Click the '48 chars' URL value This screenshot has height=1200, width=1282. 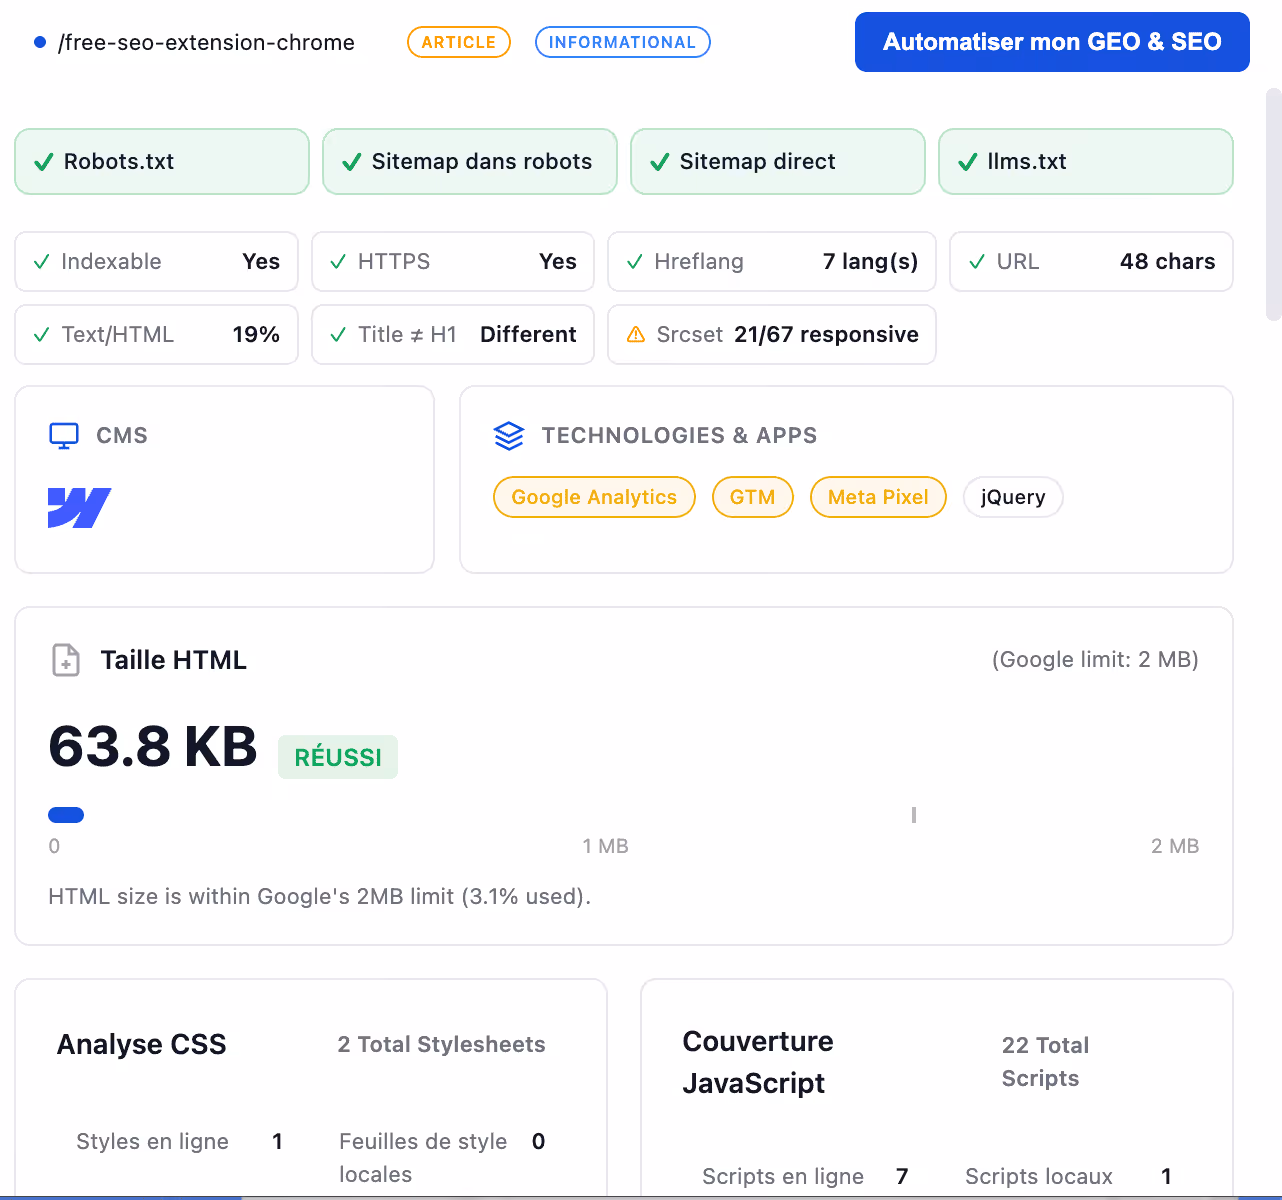pyautogui.click(x=1167, y=262)
